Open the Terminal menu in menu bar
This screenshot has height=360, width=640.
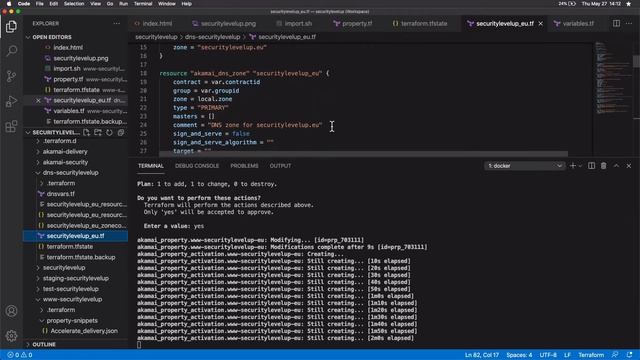[x=143, y=4]
